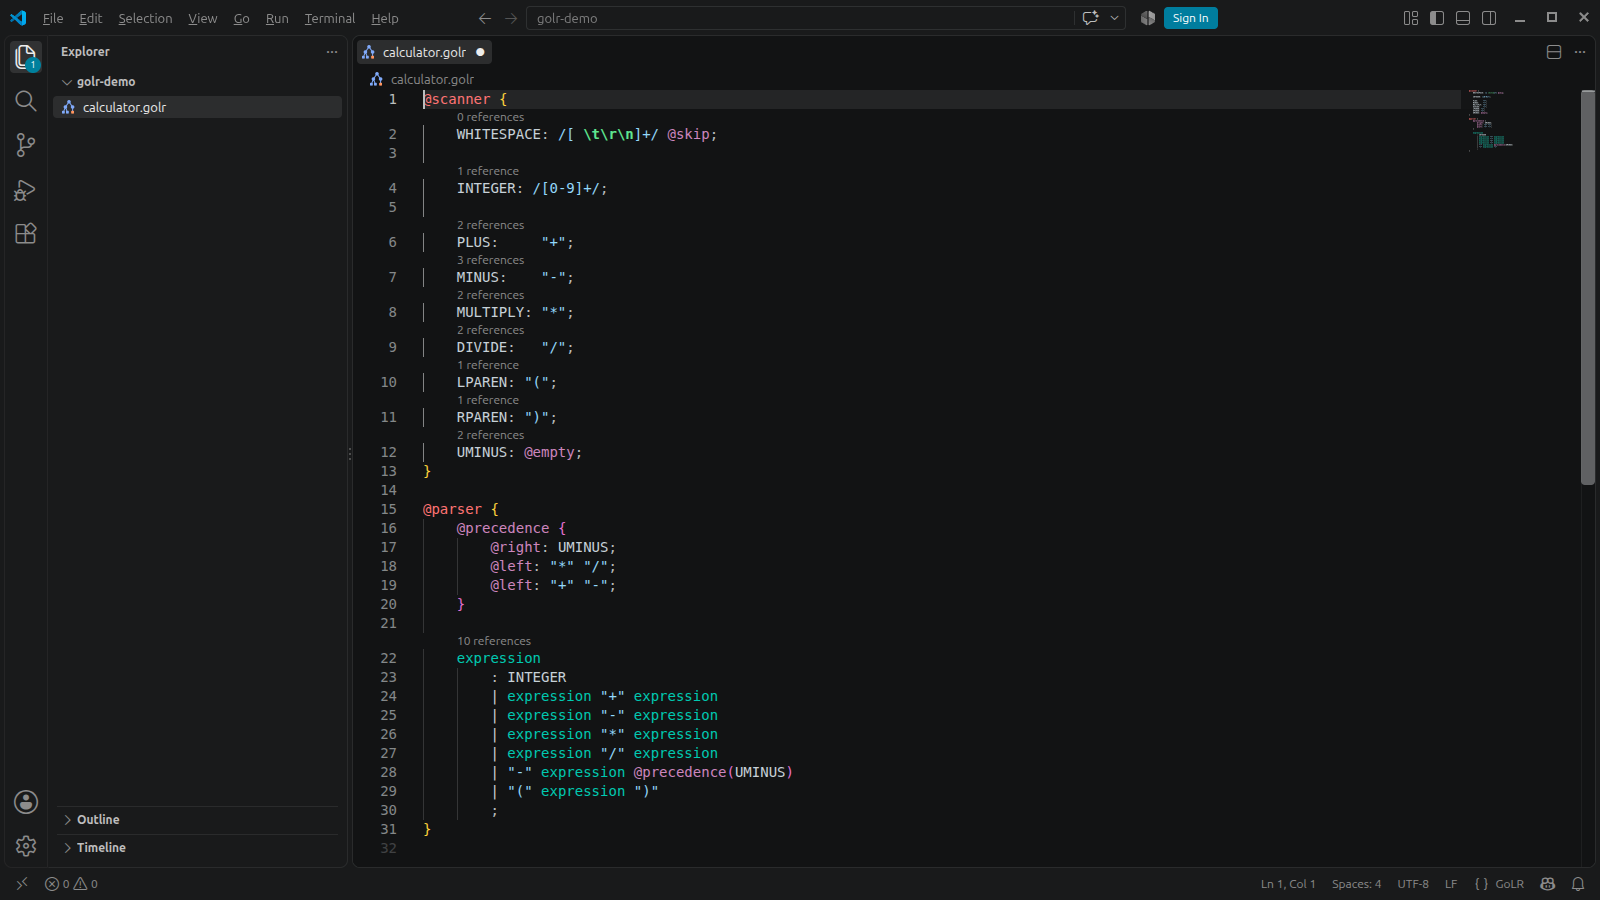Open the Help menu
The width and height of the screenshot is (1600, 900).
(385, 18)
